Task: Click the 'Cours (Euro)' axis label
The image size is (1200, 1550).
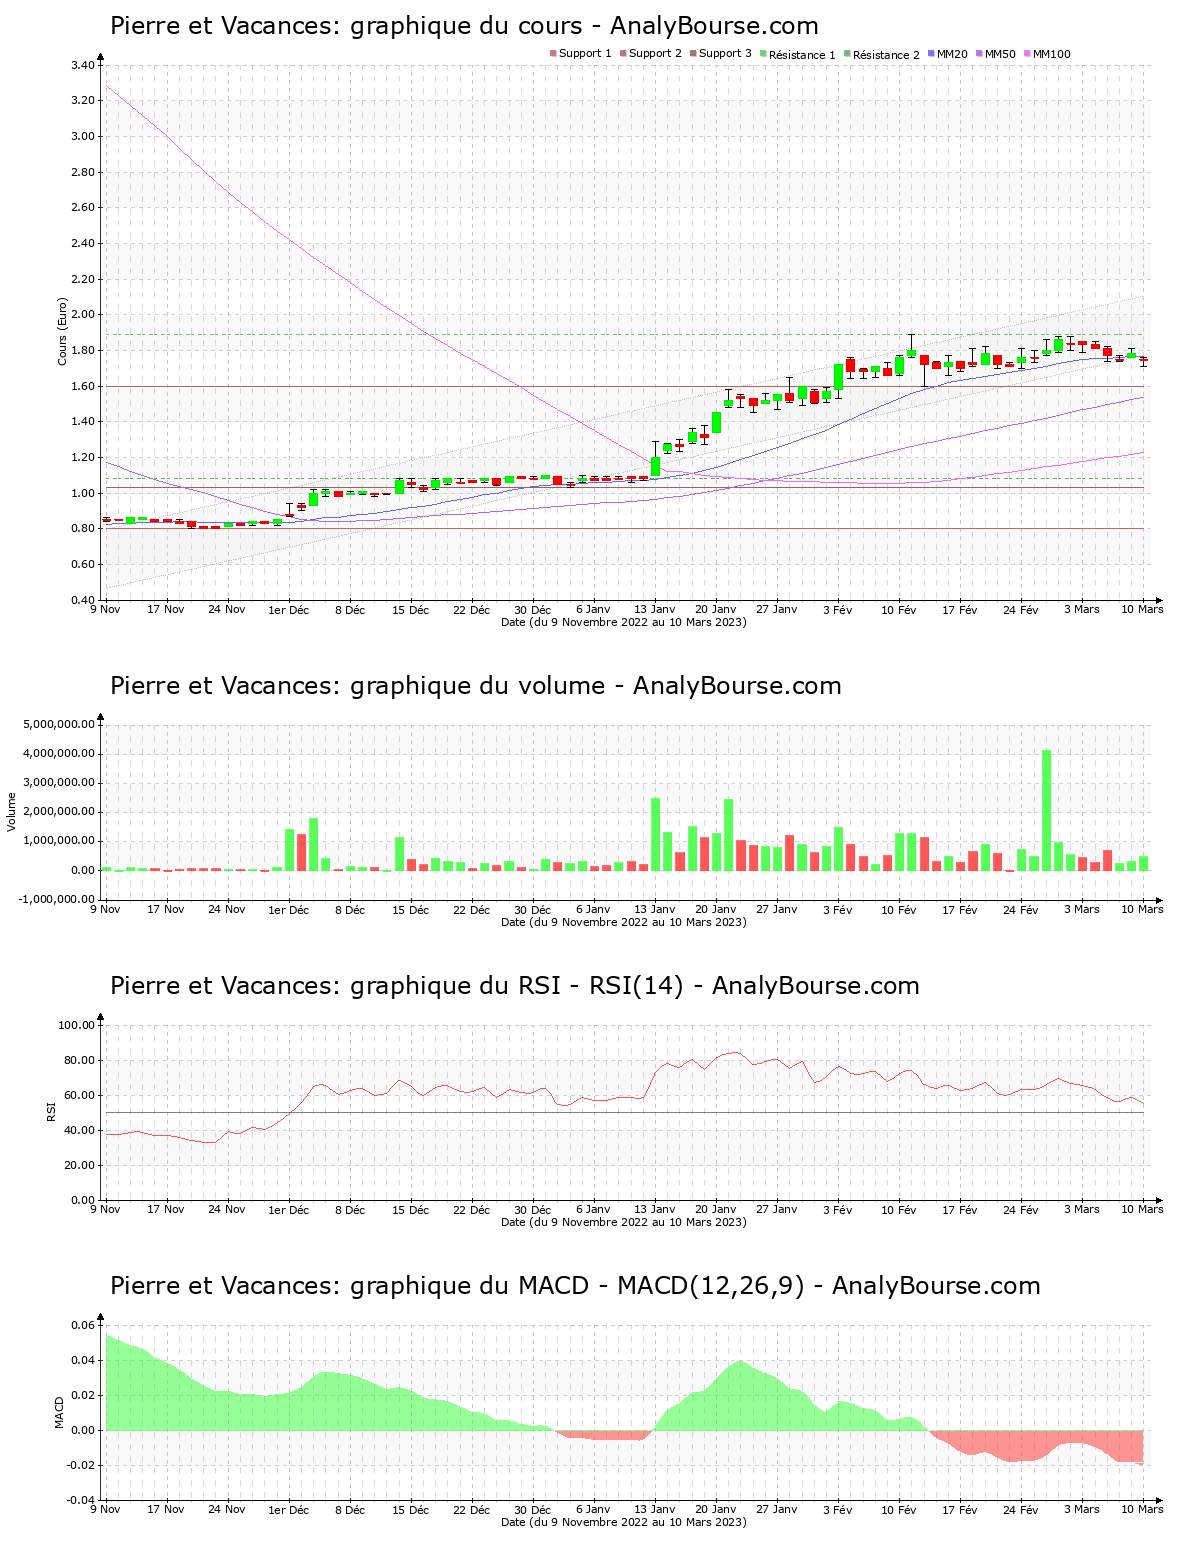Action: click(62, 331)
